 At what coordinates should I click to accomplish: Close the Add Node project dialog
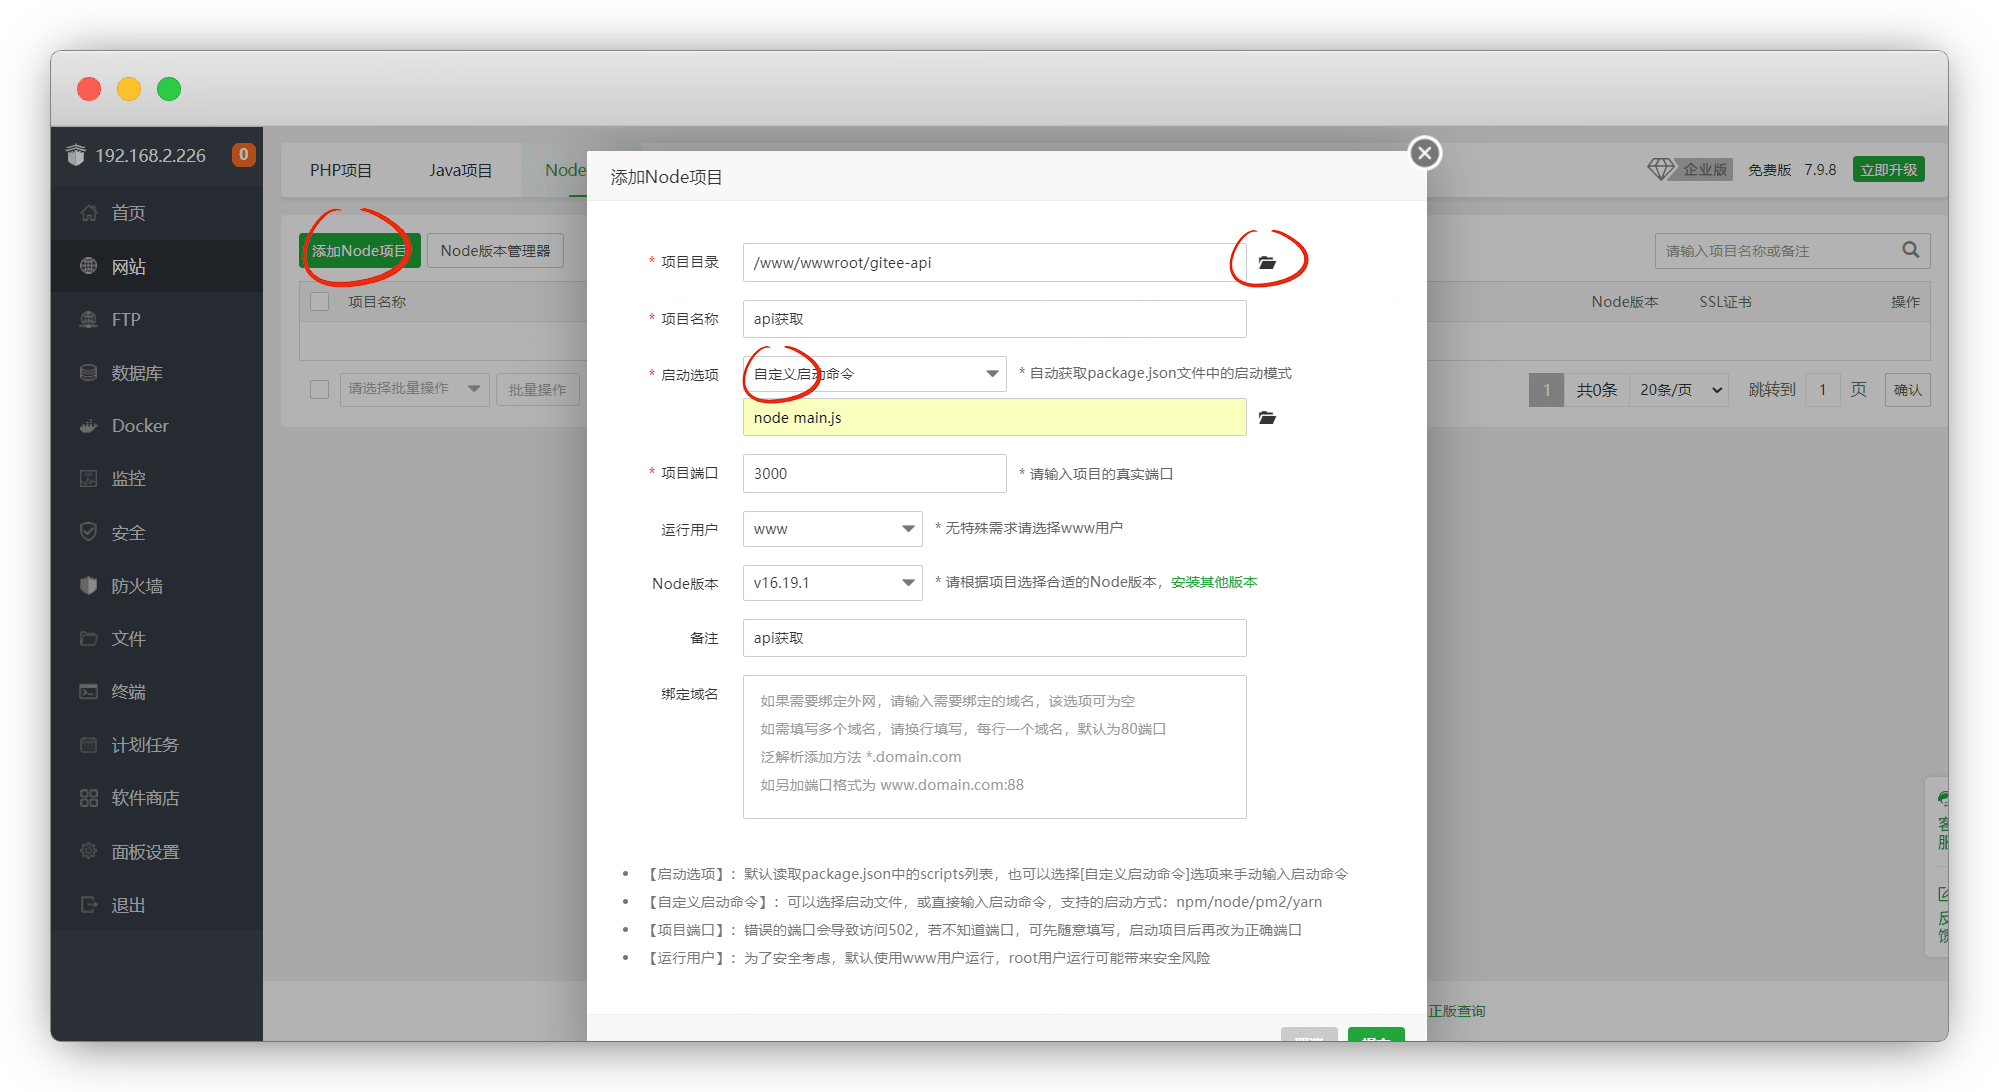(x=1424, y=153)
